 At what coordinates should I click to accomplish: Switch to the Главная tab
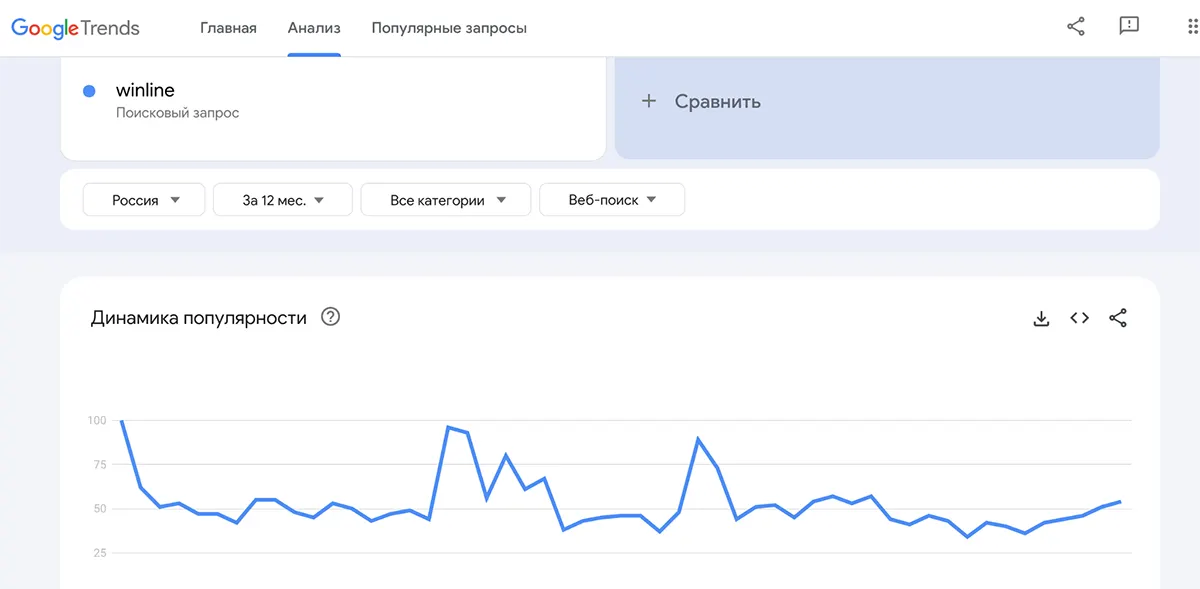(228, 28)
